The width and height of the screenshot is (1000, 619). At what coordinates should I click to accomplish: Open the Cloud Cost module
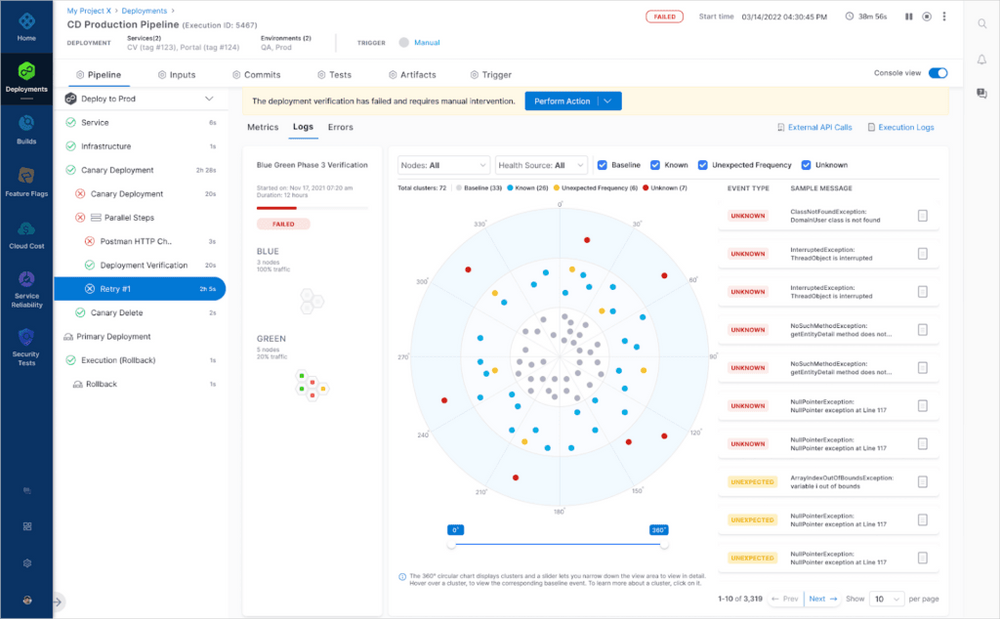pyautogui.click(x=26, y=234)
